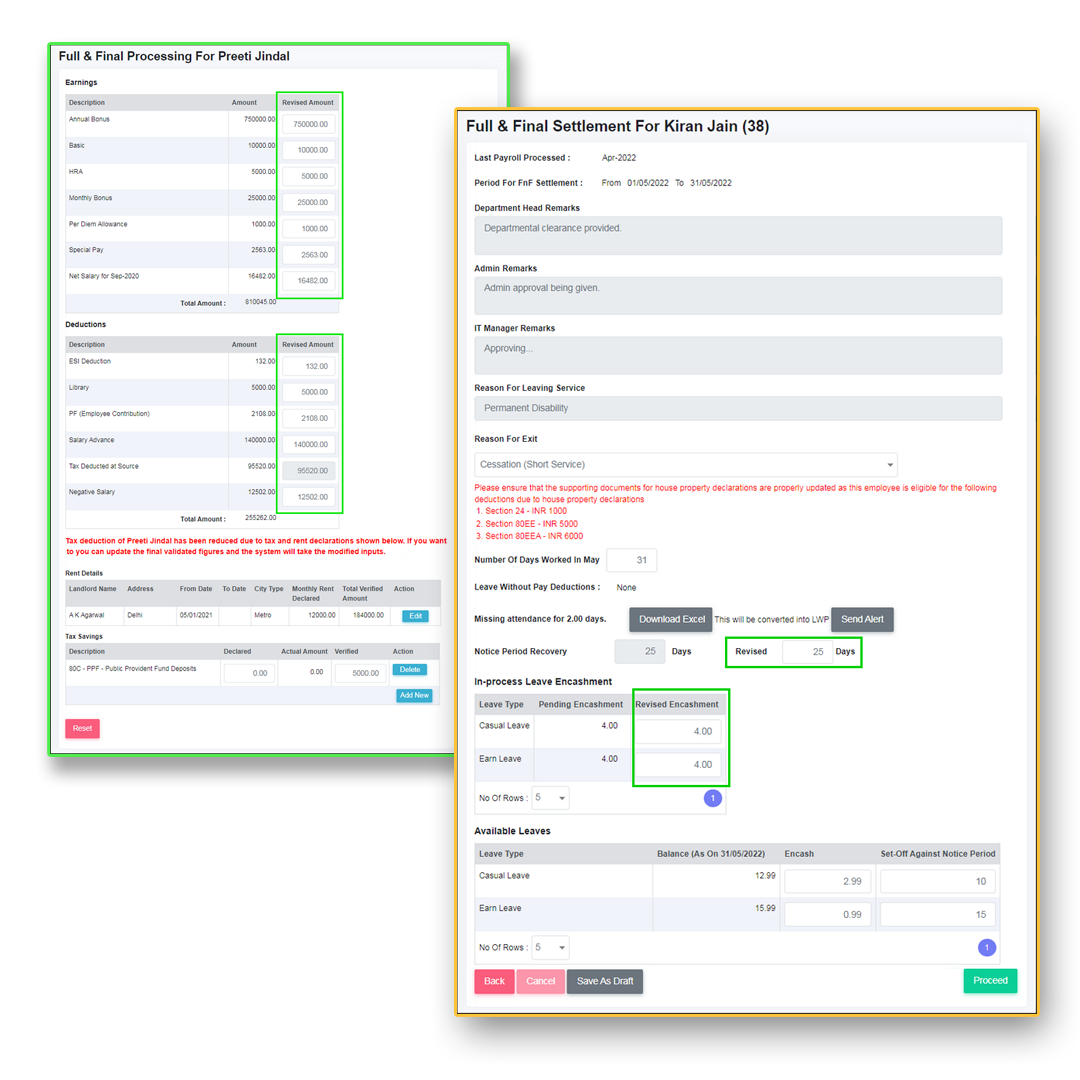
Task: Click the pink Back button
Action: pyautogui.click(x=494, y=981)
